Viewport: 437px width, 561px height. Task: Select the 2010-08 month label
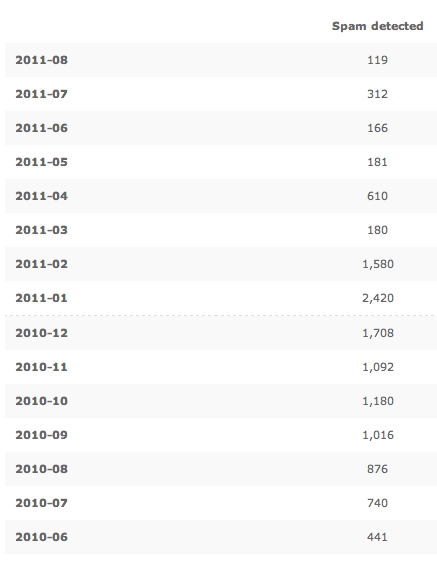coord(42,469)
